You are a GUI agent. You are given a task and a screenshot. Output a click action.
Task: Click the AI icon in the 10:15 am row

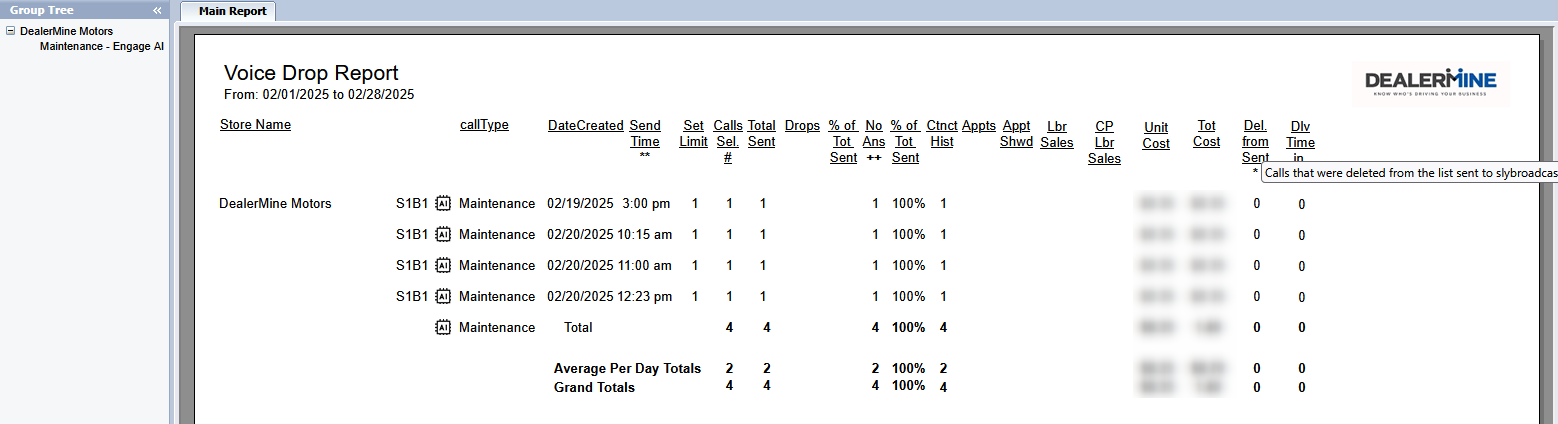click(x=444, y=234)
